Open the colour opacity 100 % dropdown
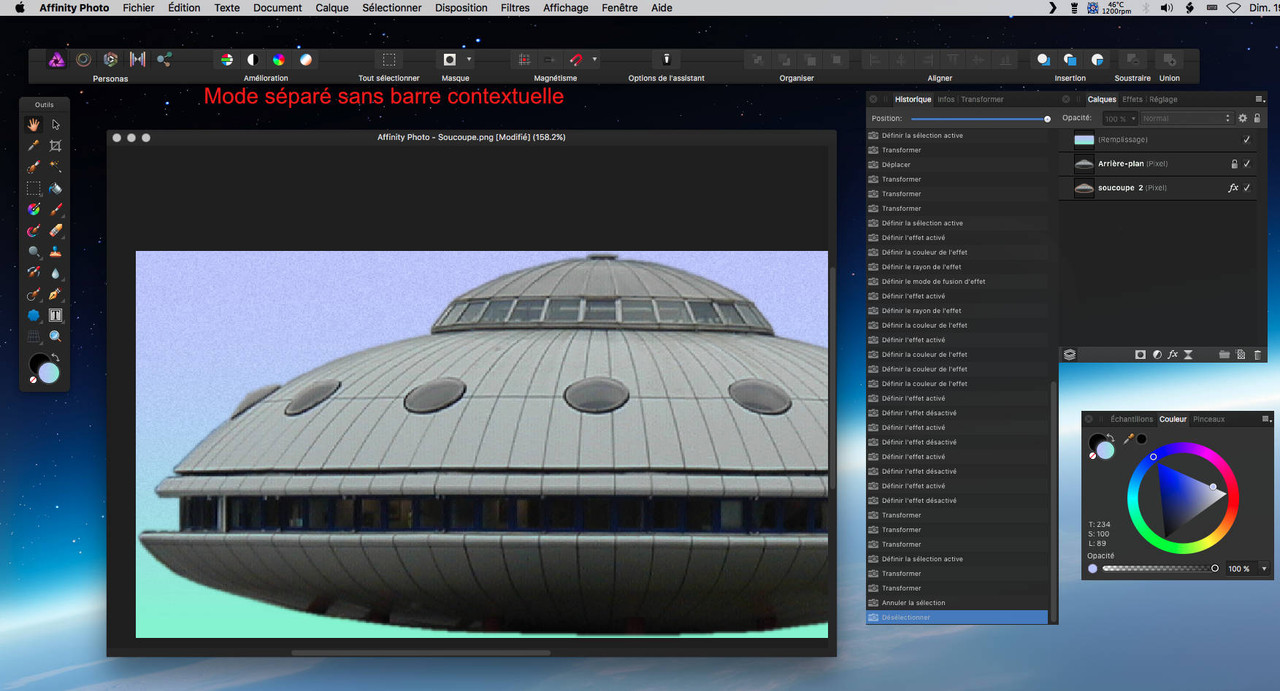This screenshot has height=691, width=1280. pos(1264,569)
